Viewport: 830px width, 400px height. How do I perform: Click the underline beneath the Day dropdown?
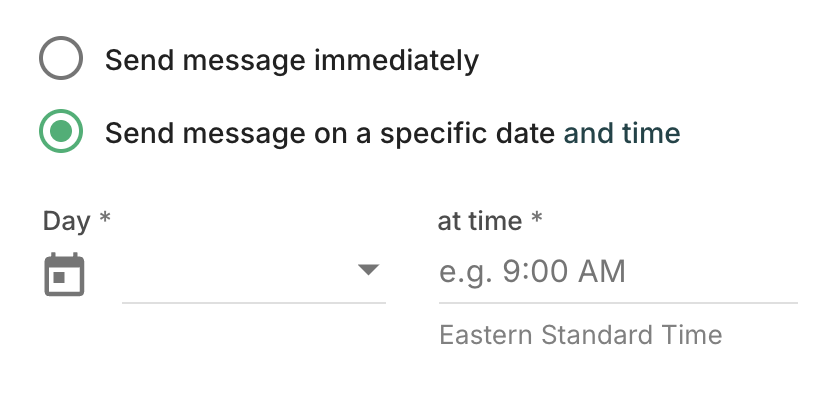253,301
